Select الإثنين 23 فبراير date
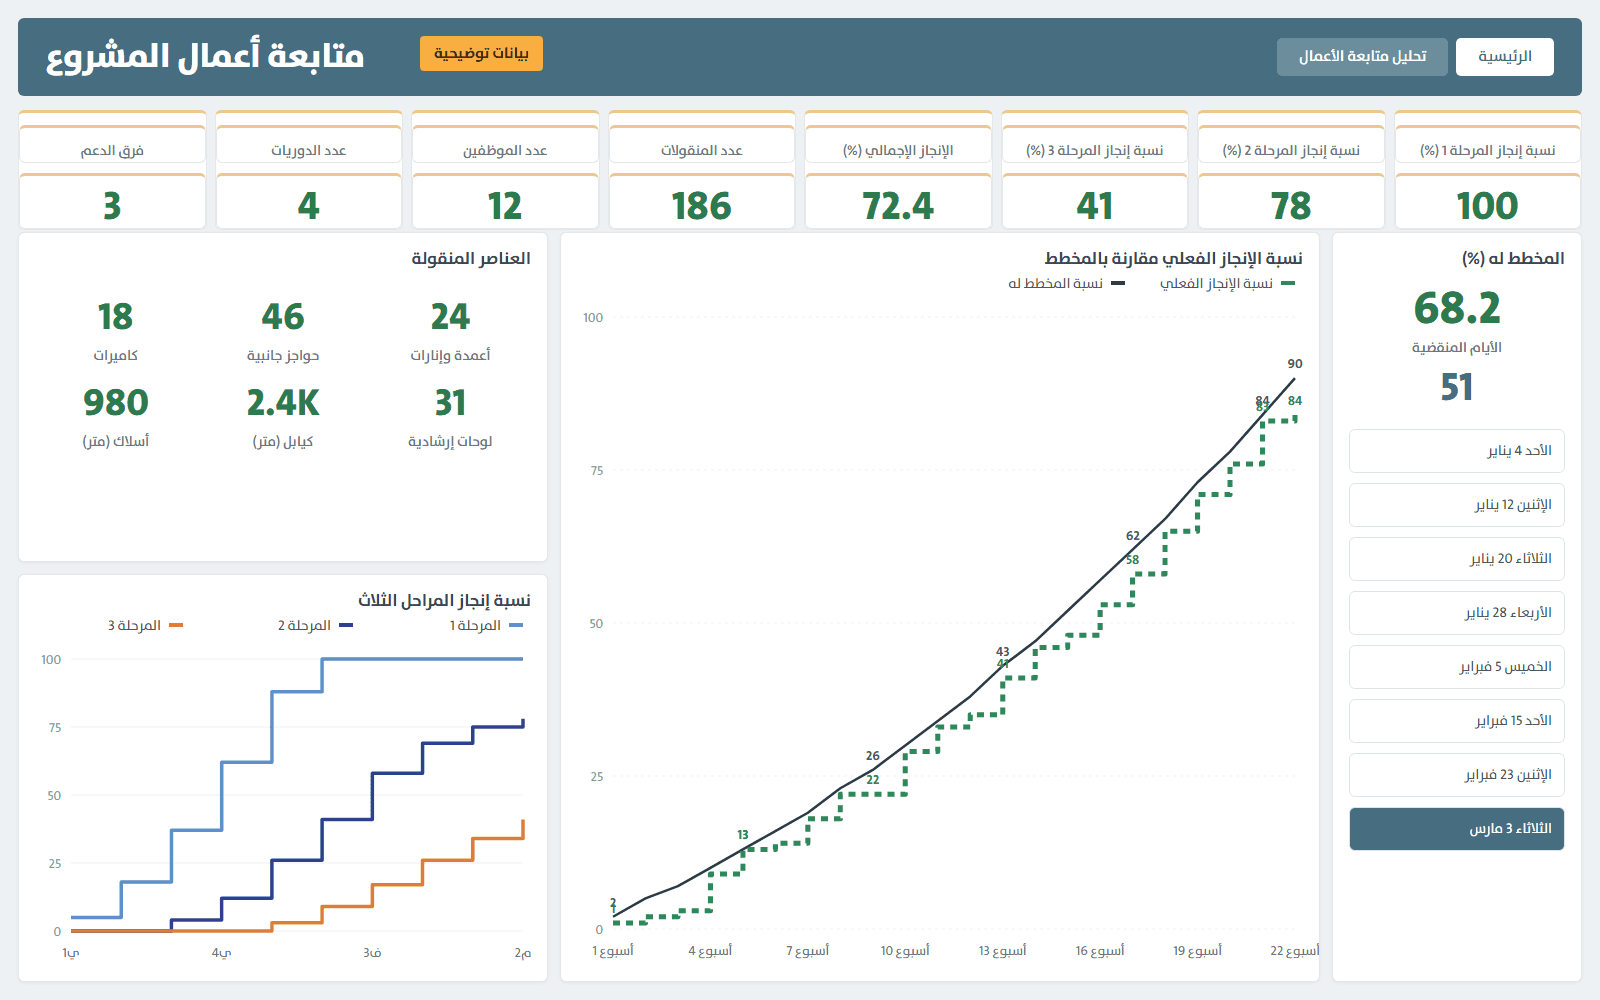 click(1456, 775)
